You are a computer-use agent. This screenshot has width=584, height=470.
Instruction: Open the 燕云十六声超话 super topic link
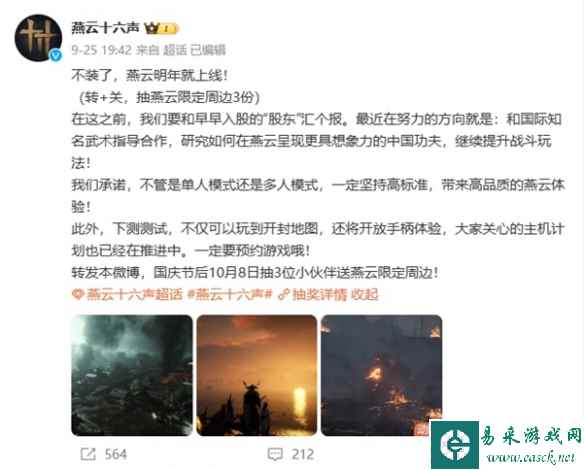pos(134,294)
